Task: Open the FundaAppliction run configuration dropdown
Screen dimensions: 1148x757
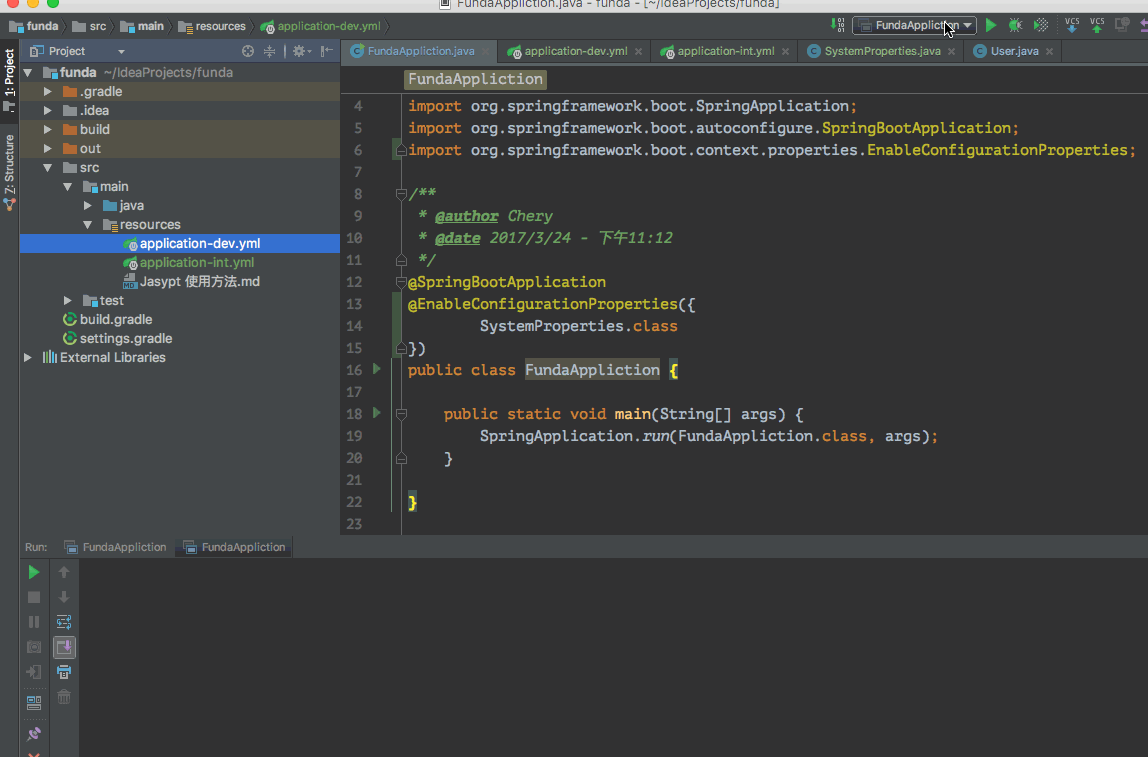Action: [914, 26]
